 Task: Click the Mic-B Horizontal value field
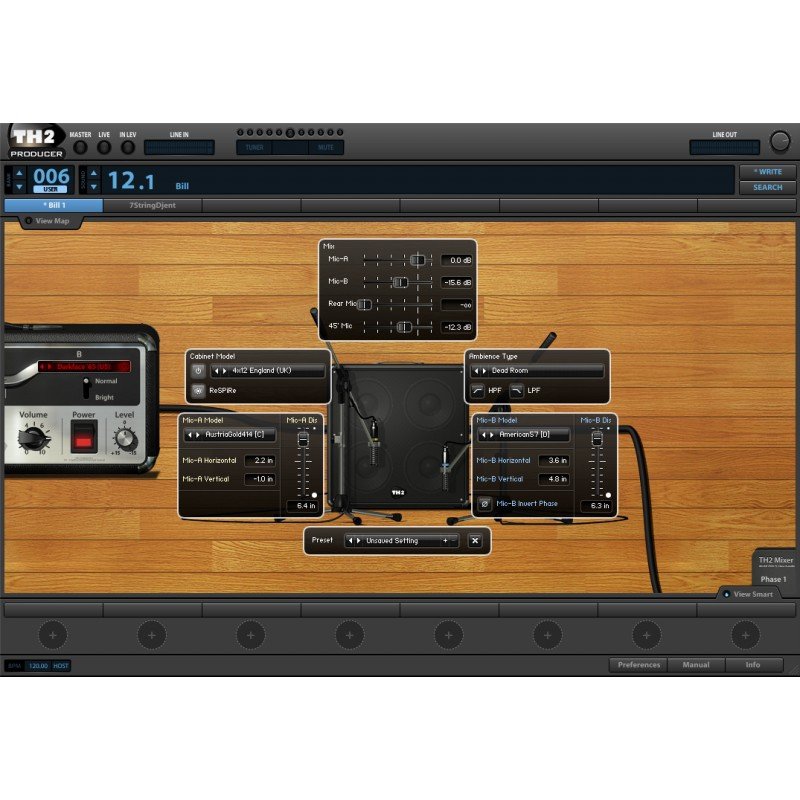554,460
